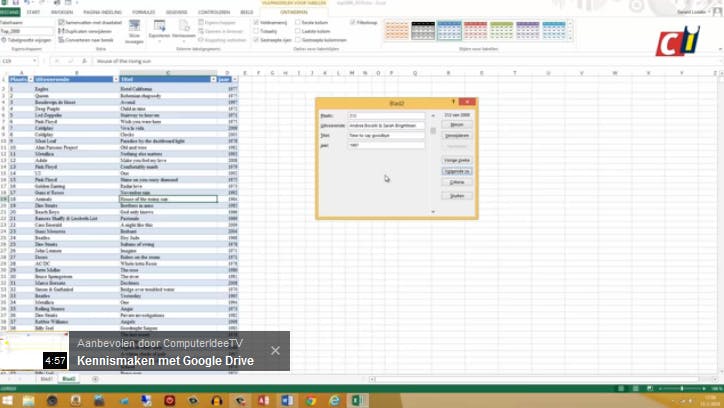
Task: Click the Word icon in the taskbar
Action: point(287,400)
